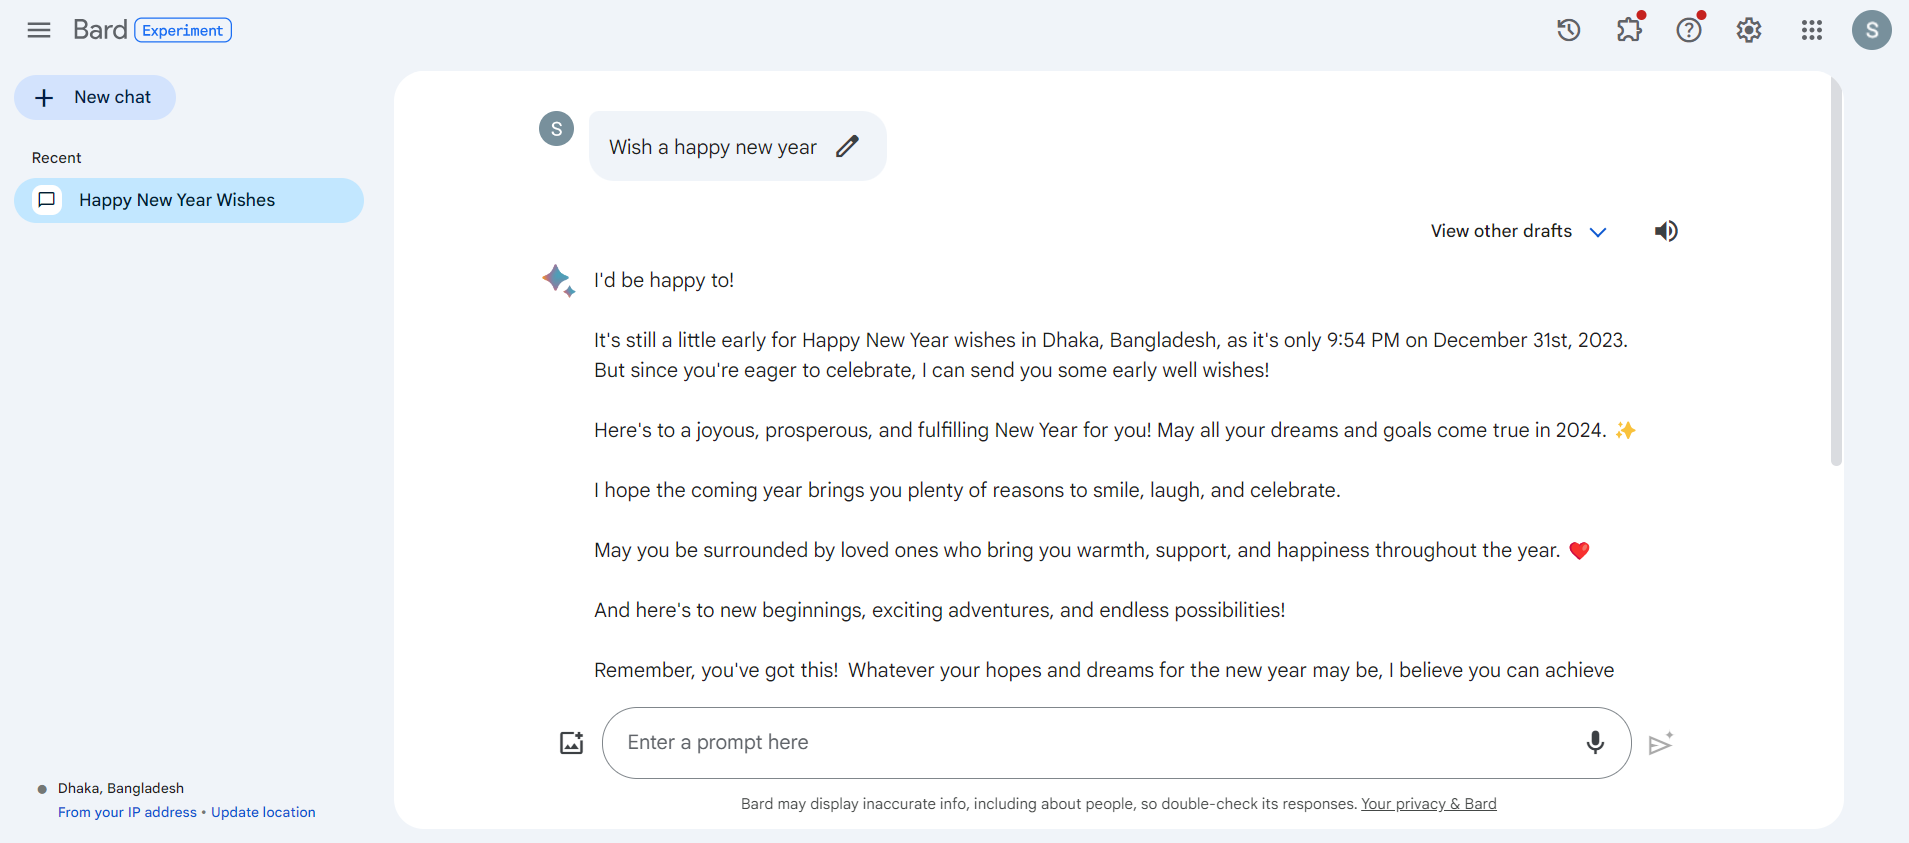Activate the microphone voice input
The width and height of the screenshot is (1909, 843).
1595,742
